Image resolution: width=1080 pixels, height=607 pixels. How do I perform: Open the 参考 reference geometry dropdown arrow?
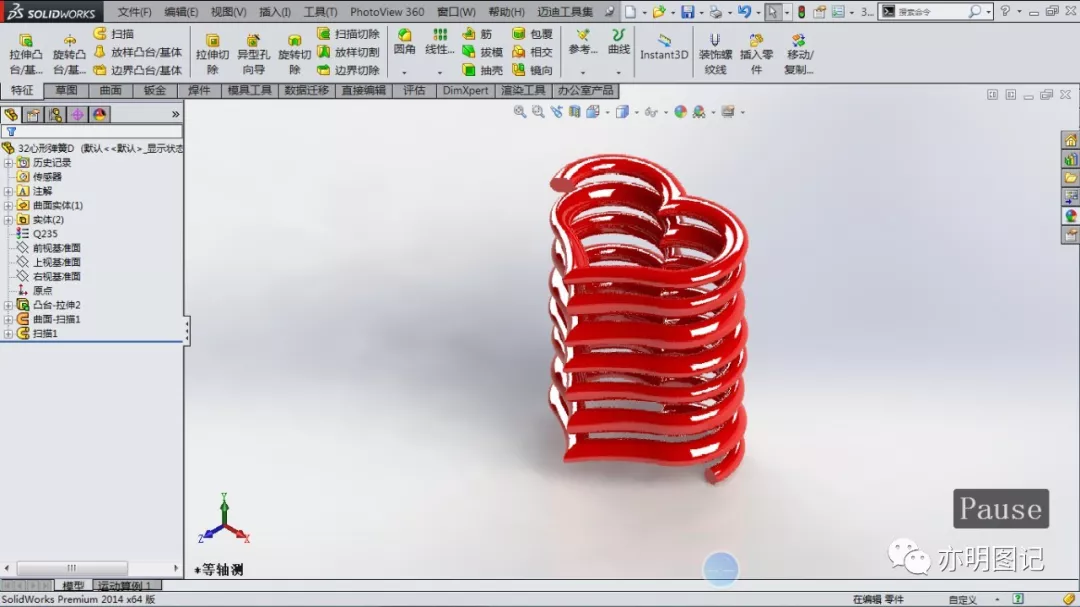tap(583, 72)
